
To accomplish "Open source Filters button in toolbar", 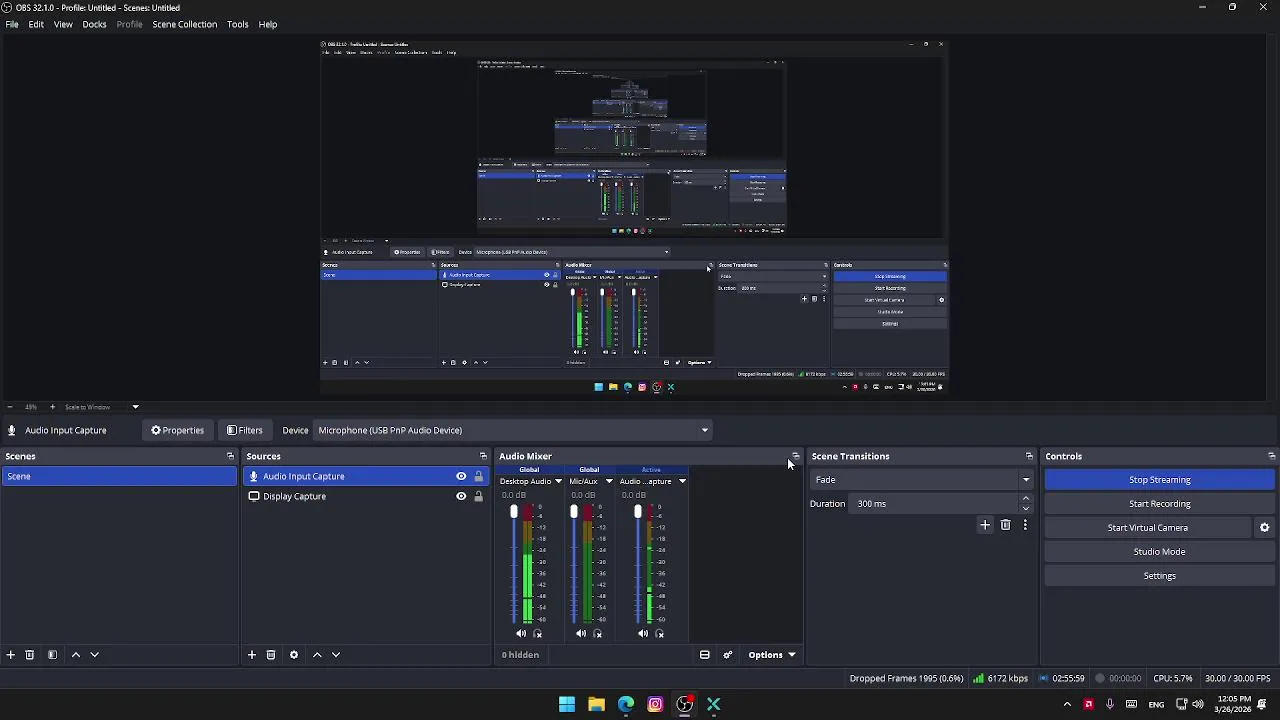I will tap(245, 430).
